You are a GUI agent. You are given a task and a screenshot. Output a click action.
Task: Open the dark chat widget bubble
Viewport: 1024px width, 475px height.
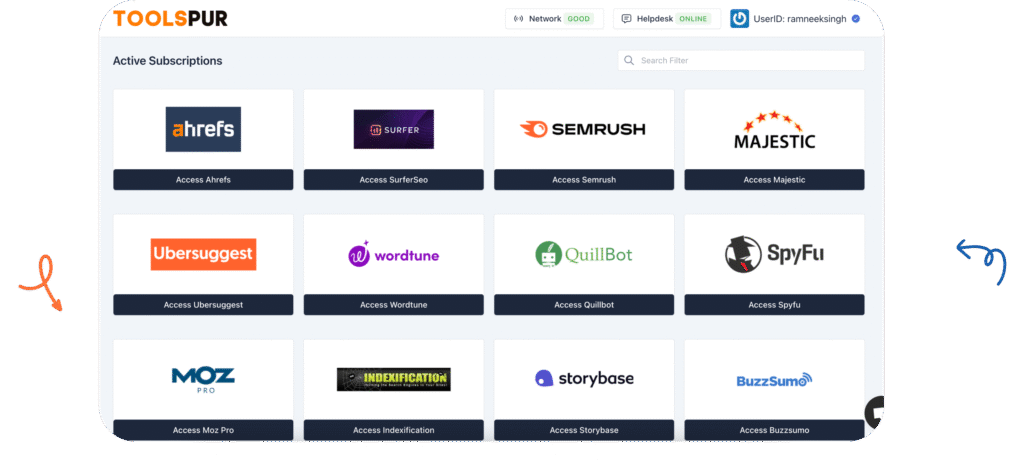[875, 413]
